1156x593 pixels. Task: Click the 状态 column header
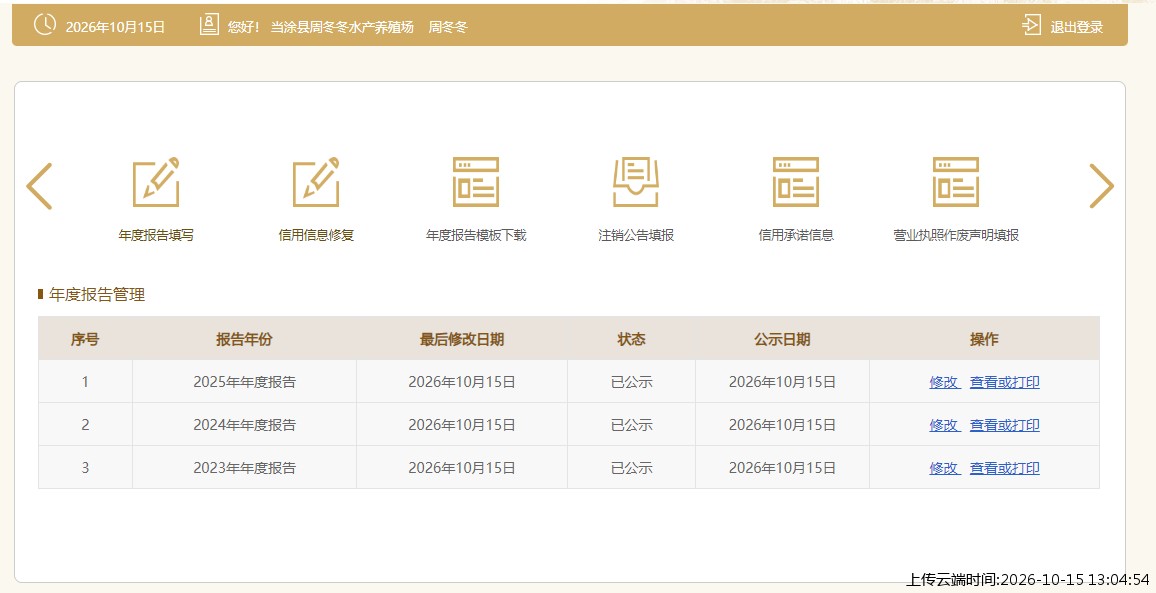pos(631,339)
